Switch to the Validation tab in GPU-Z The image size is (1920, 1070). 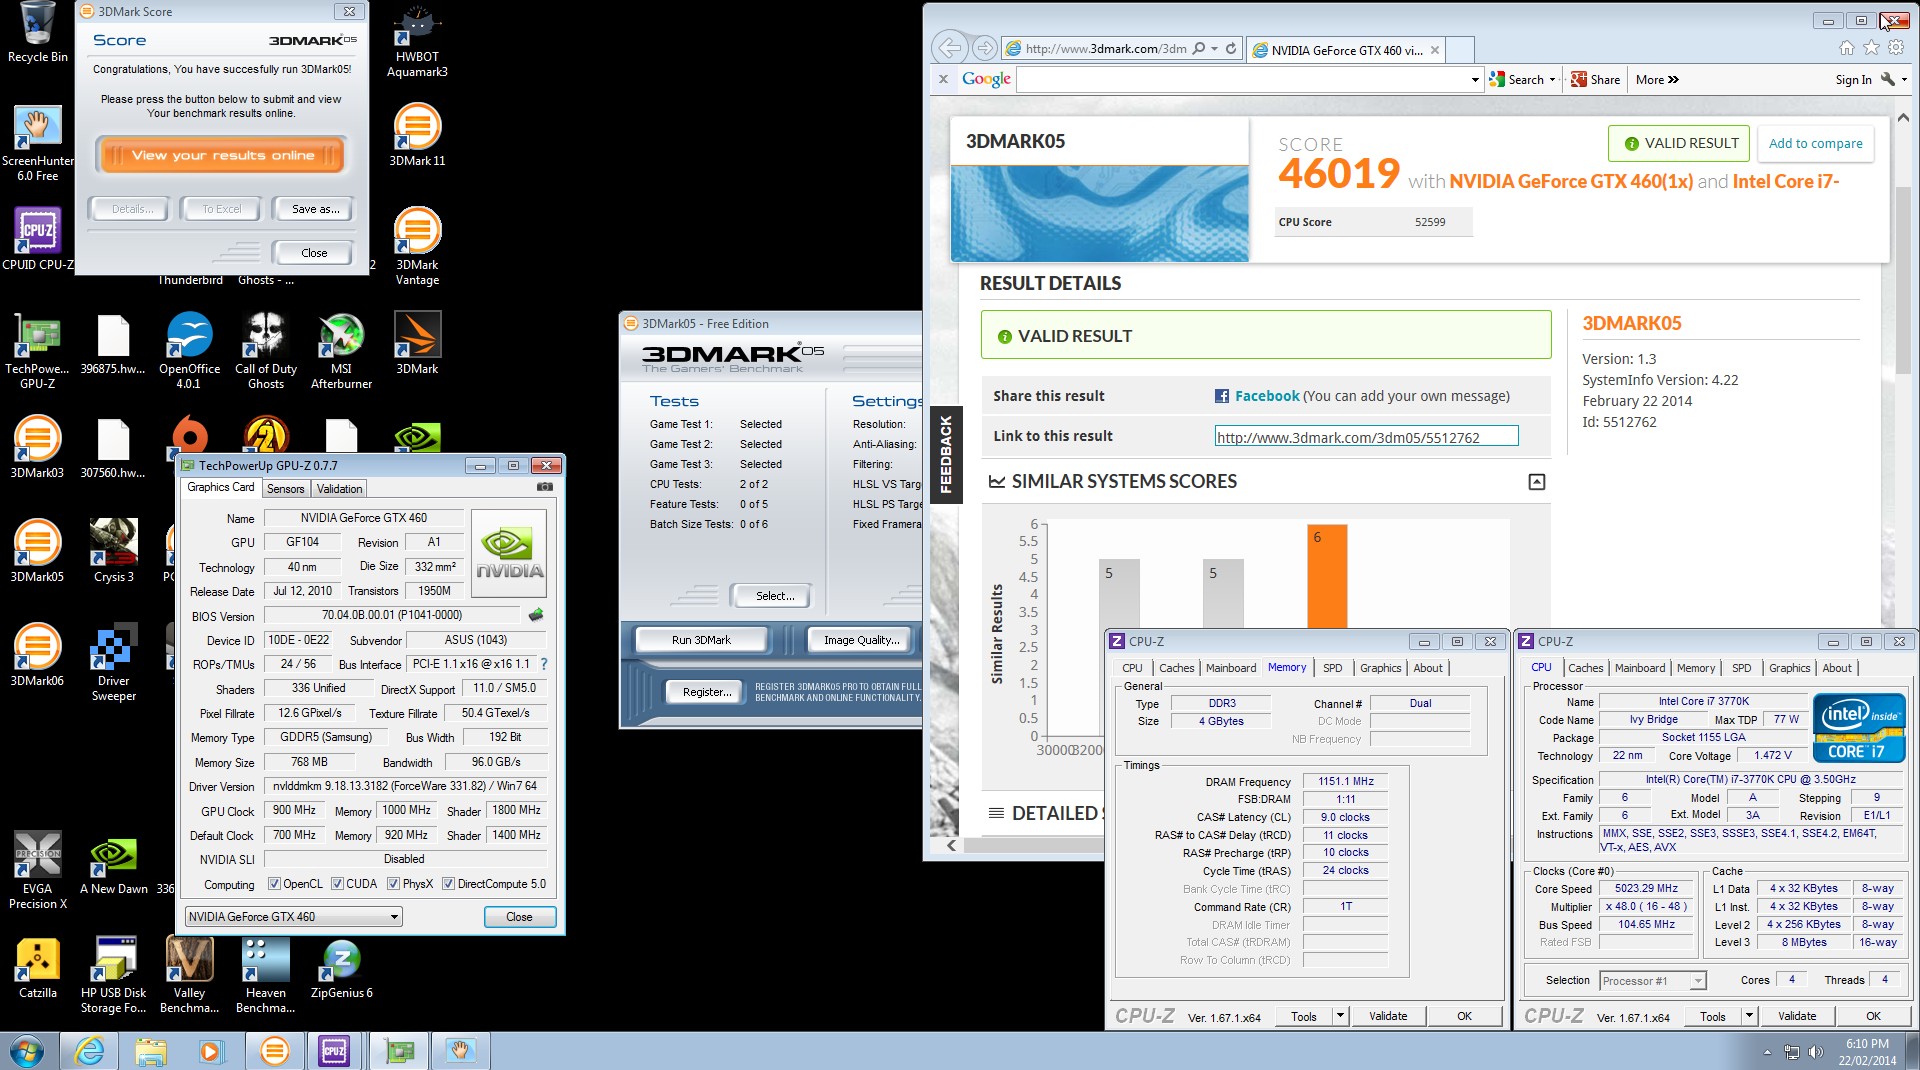[339, 488]
